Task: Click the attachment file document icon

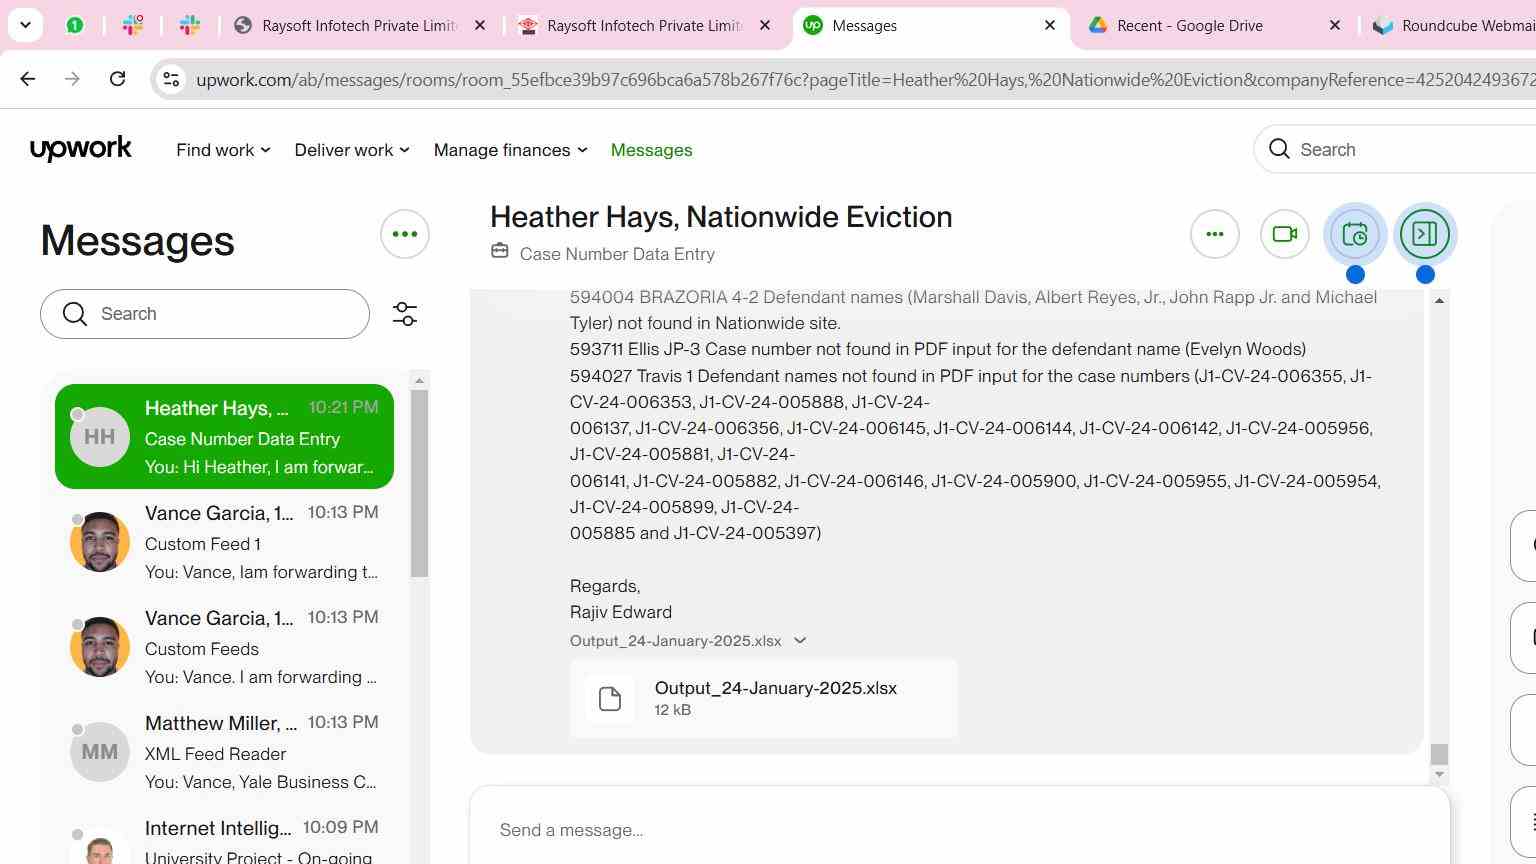Action: [x=610, y=699]
